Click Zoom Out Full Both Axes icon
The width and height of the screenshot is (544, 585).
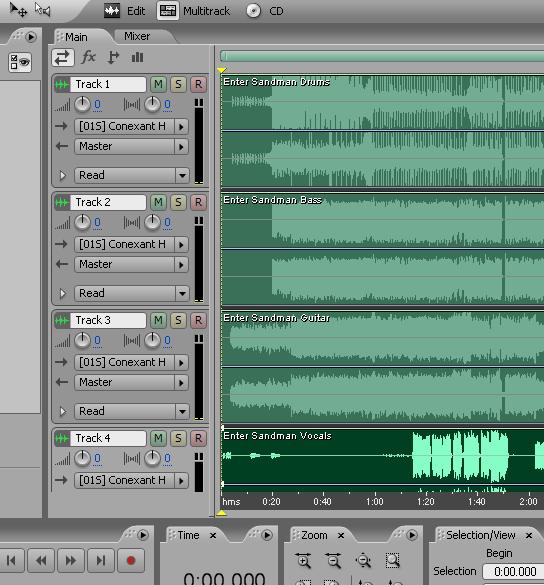[363, 560]
